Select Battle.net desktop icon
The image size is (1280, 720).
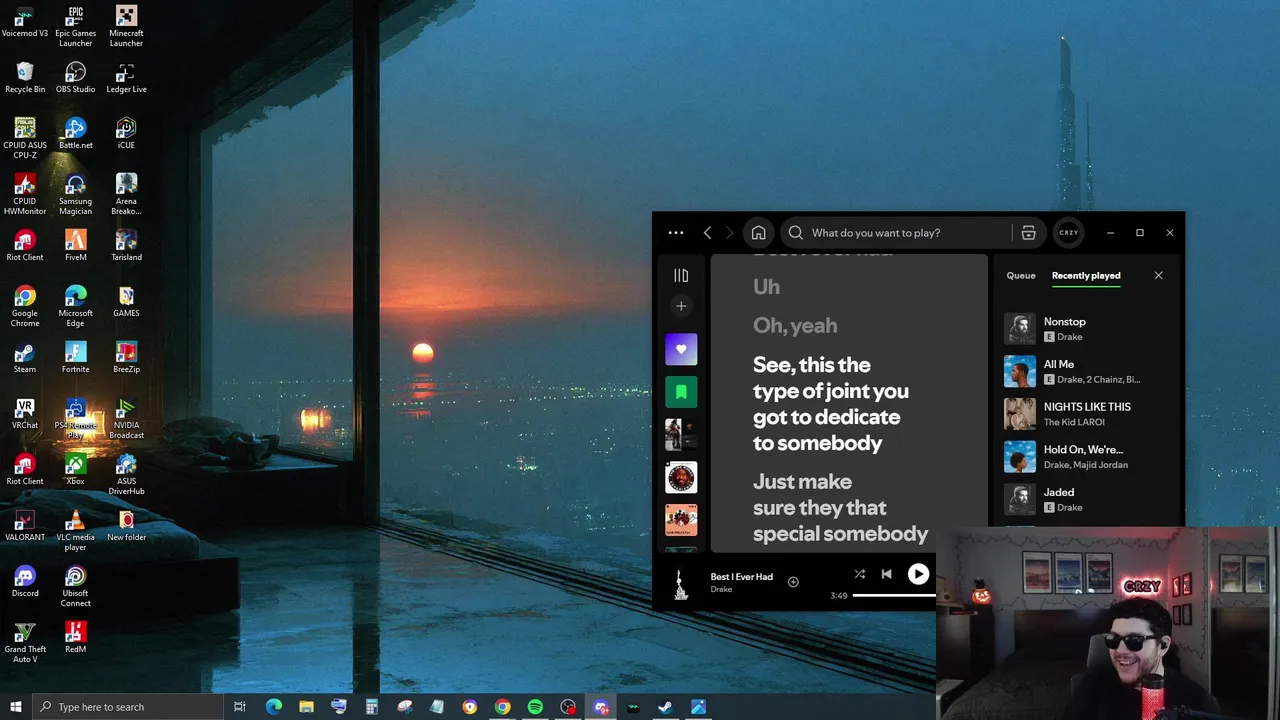pos(76,134)
